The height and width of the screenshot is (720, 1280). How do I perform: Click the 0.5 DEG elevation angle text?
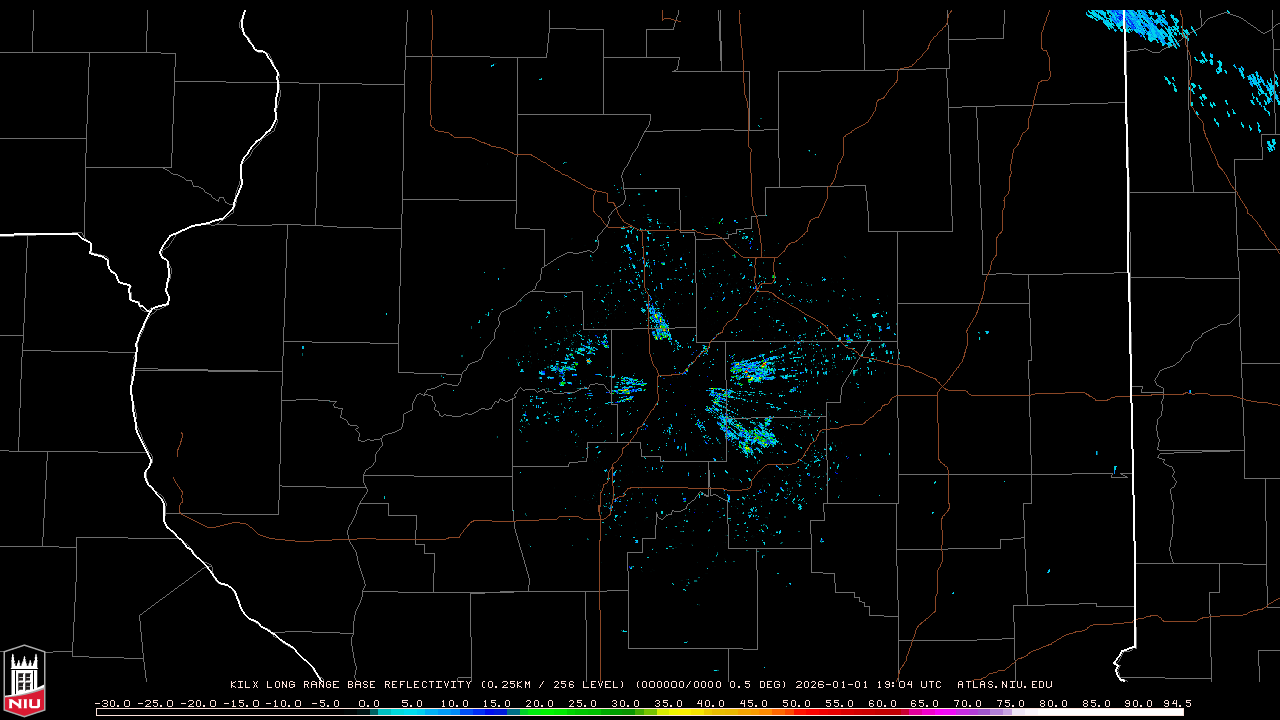point(762,685)
